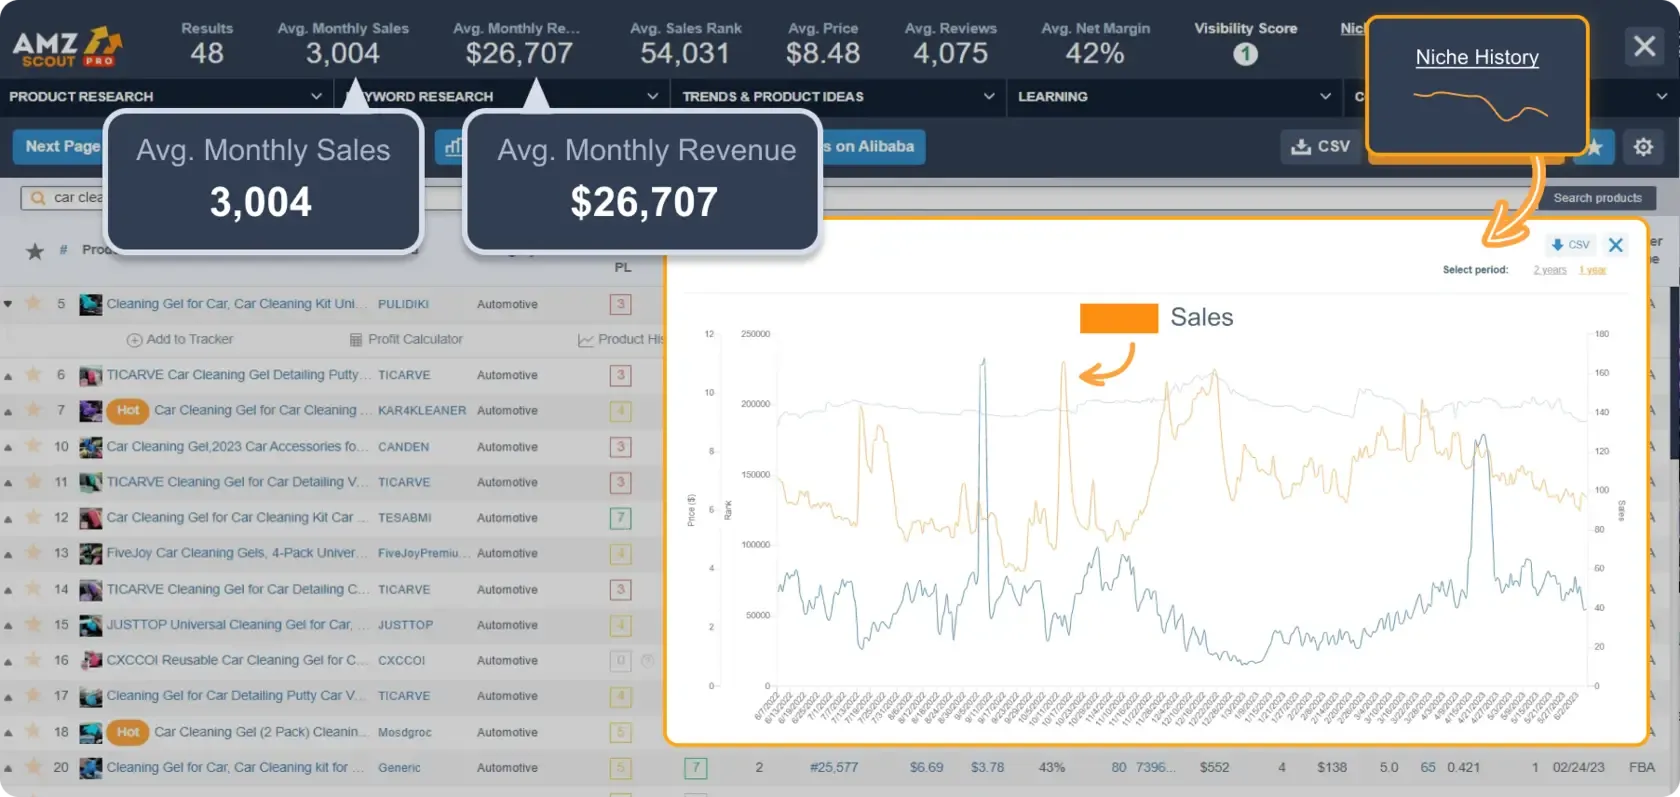The width and height of the screenshot is (1680, 797).
Task: Select the 2 years period link
Action: (1550, 270)
